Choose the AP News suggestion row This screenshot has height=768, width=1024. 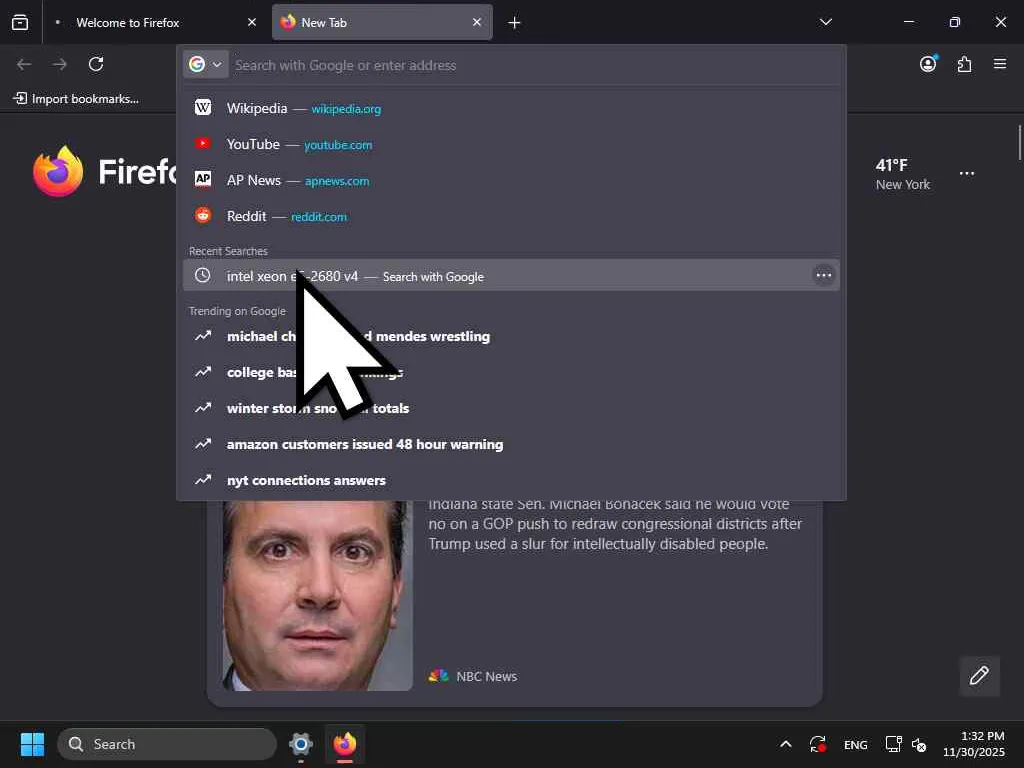click(x=511, y=180)
